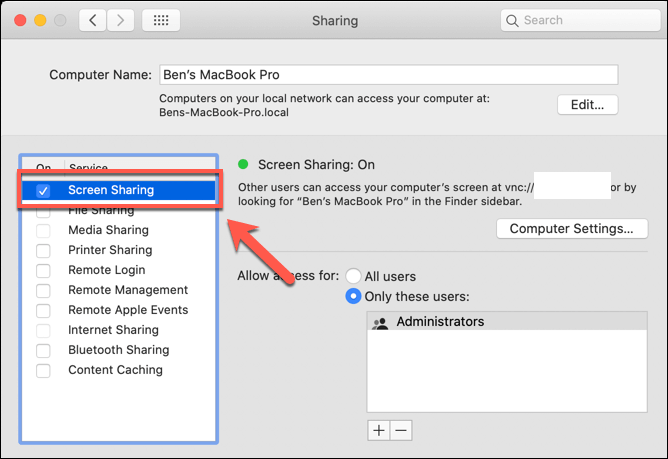Select the Bluetooth Sharing service row

tap(119, 350)
